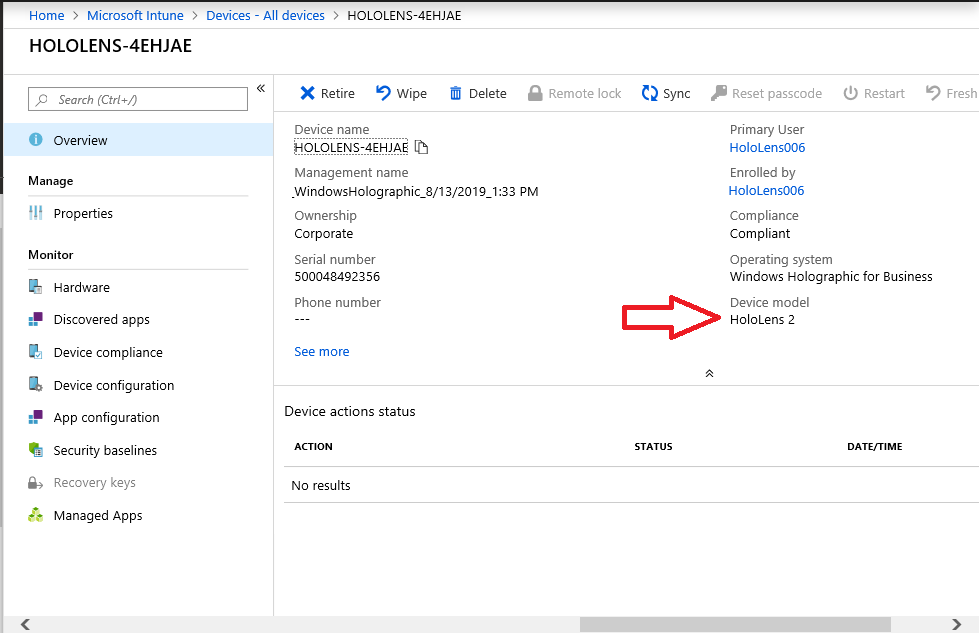The width and height of the screenshot is (980, 634).
Task: Click the Wipe device icon
Action: 383,93
